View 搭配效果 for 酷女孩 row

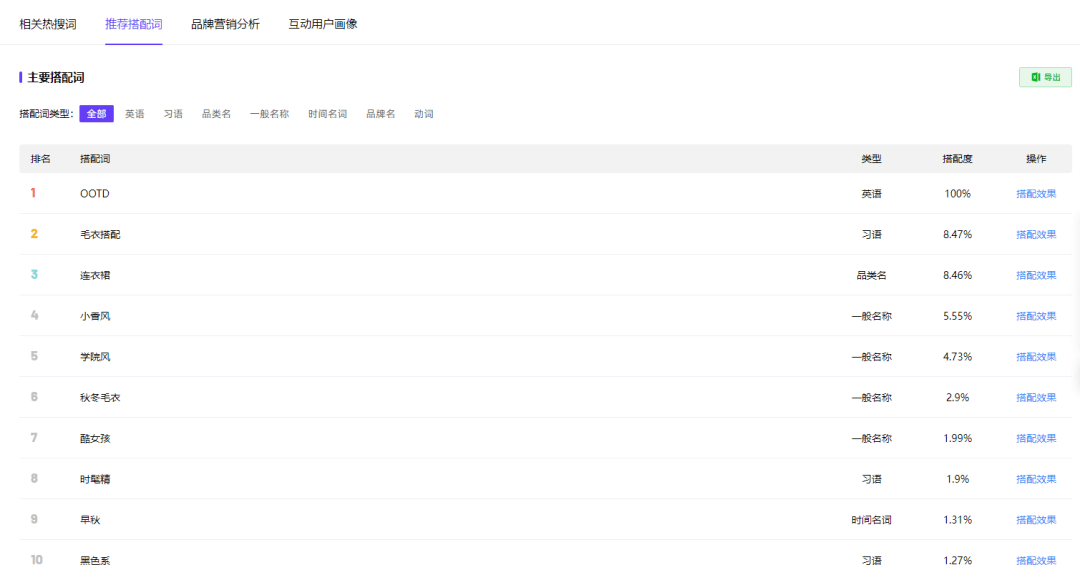(x=1036, y=438)
